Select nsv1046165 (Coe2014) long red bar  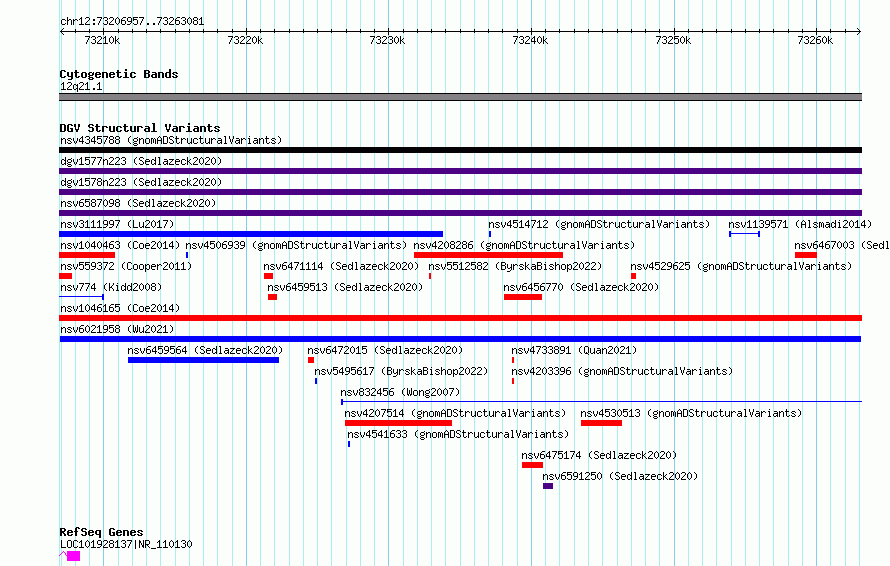(x=460, y=318)
